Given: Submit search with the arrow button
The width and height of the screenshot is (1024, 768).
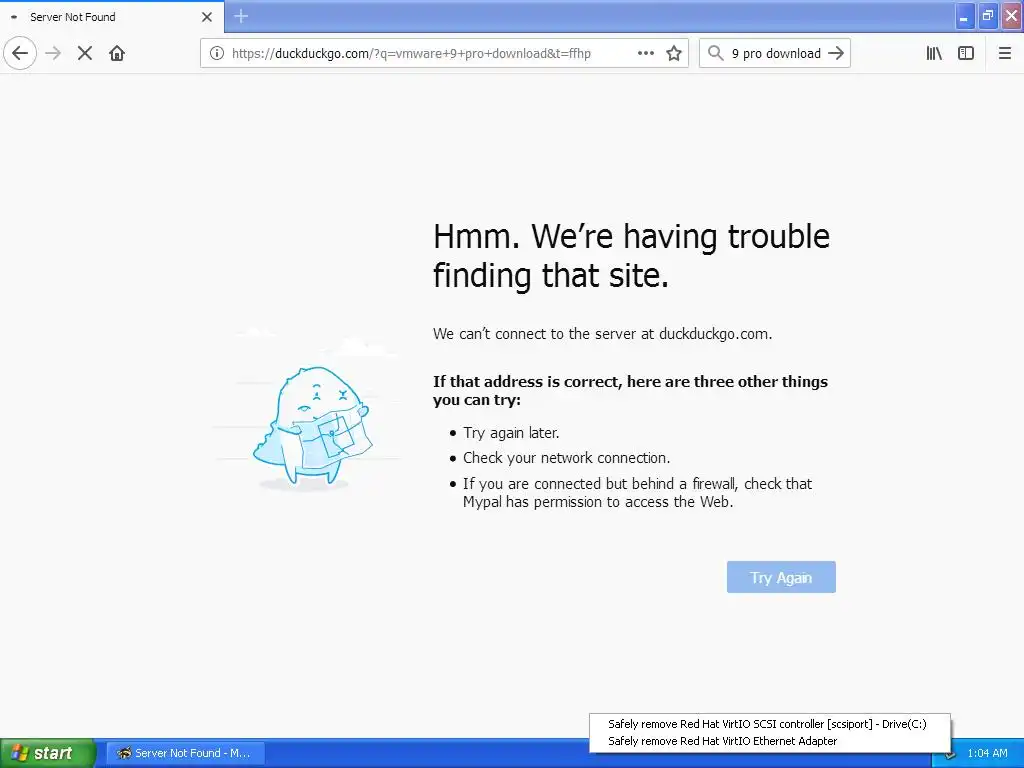Looking at the screenshot, I should pos(836,53).
